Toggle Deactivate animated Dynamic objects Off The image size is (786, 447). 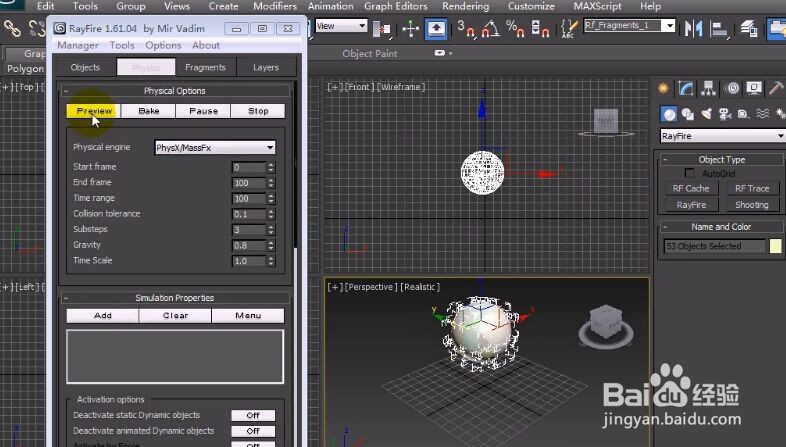coord(253,431)
